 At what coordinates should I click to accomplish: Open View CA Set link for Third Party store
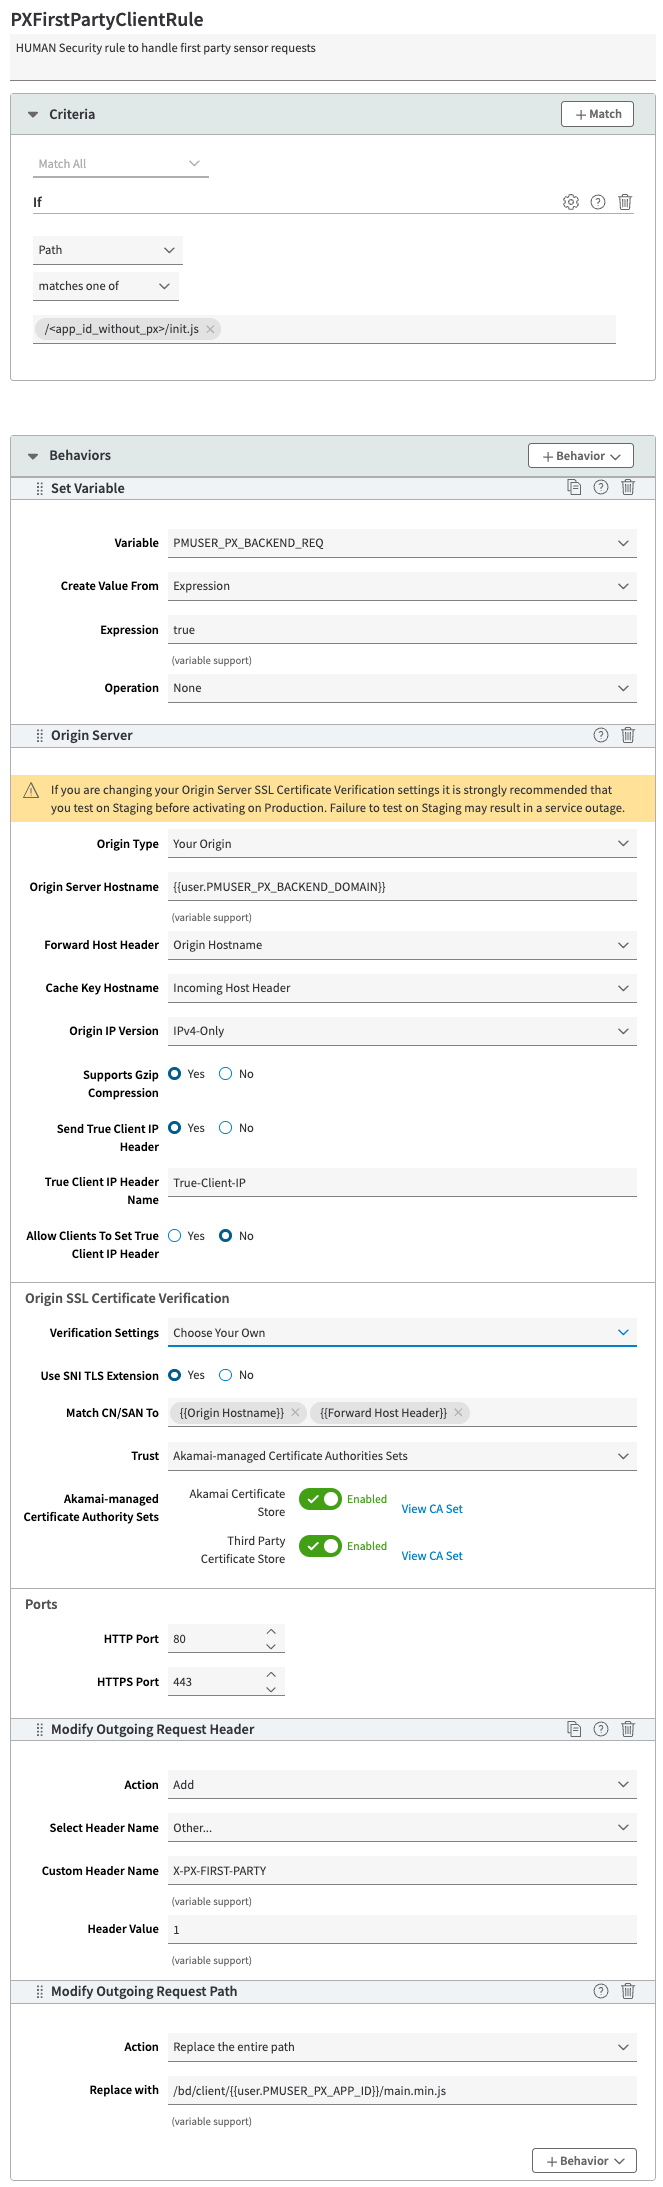(x=432, y=1556)
